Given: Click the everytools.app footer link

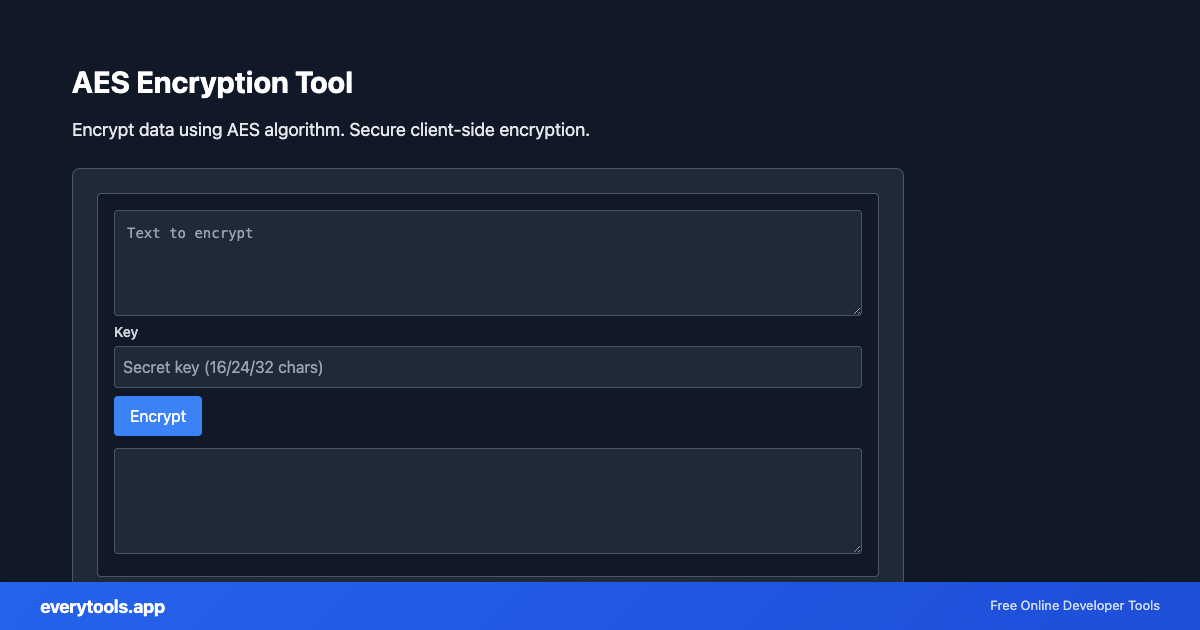Looking at the screenshot, I should [102, 607].
